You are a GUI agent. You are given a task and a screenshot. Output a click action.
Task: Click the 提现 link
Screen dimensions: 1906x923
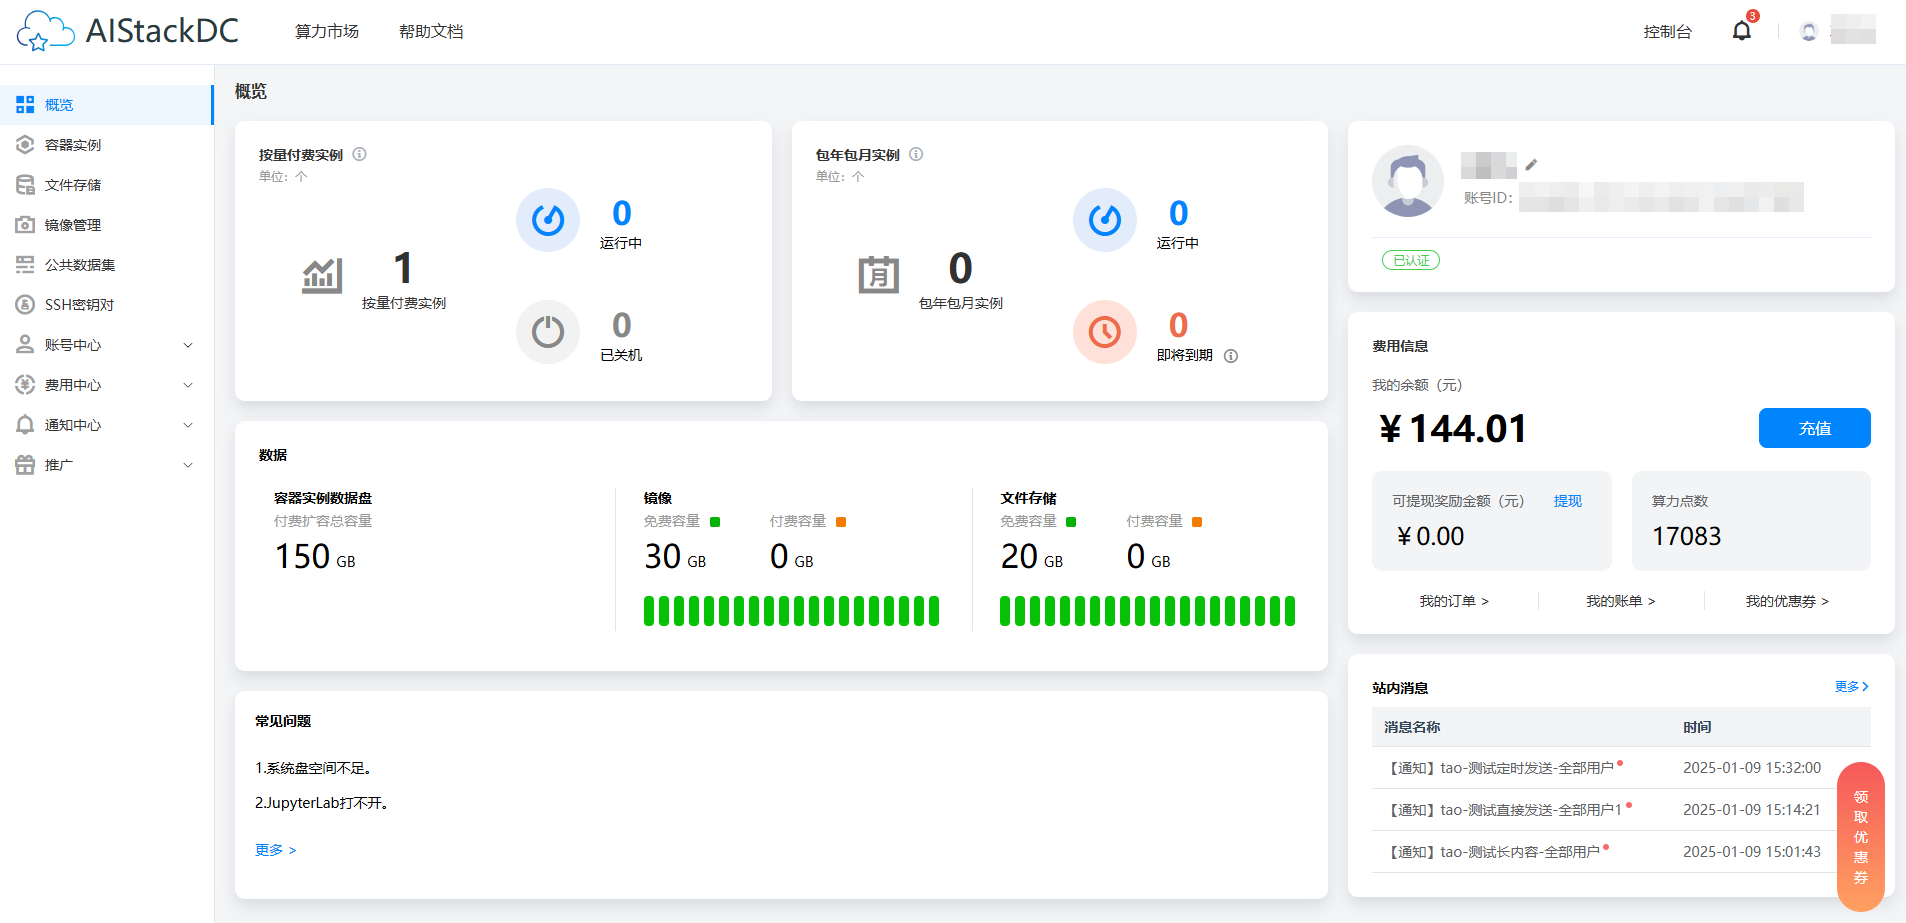click(x=1567, y=501)
